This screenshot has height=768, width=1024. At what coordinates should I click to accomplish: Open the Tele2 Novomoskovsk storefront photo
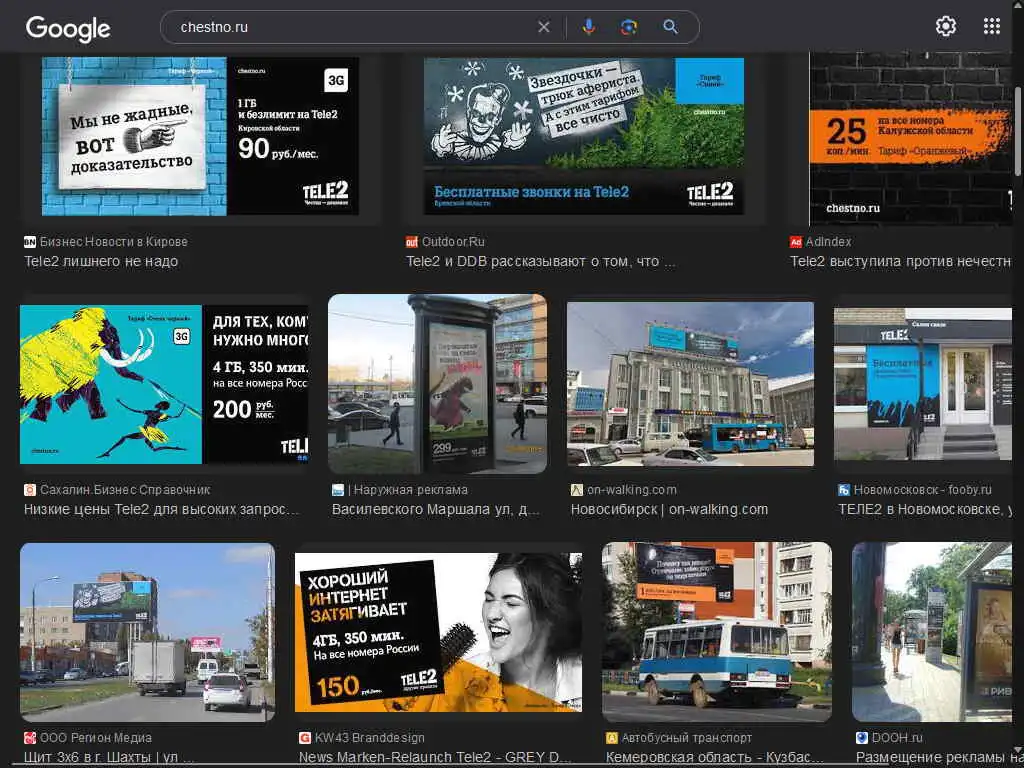(923, 384)
